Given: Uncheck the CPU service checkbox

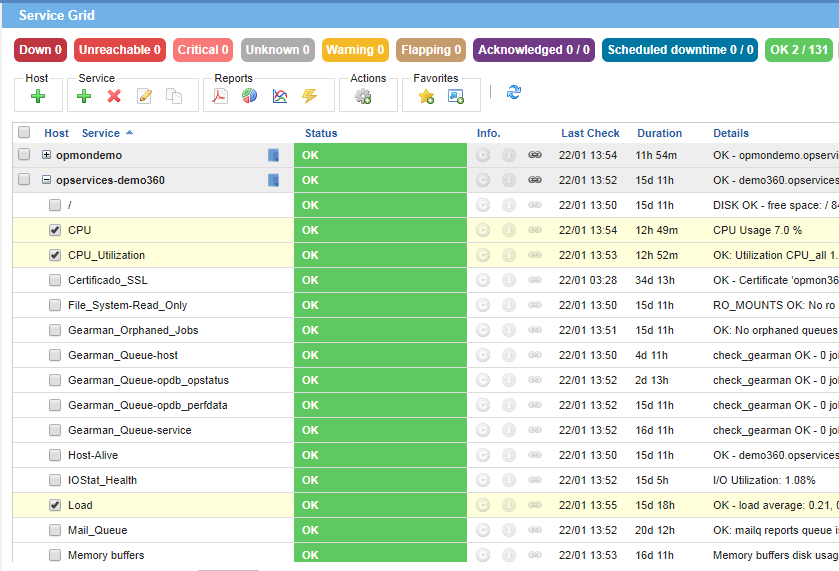Looking at the screenshot, I should click(55, 230).
